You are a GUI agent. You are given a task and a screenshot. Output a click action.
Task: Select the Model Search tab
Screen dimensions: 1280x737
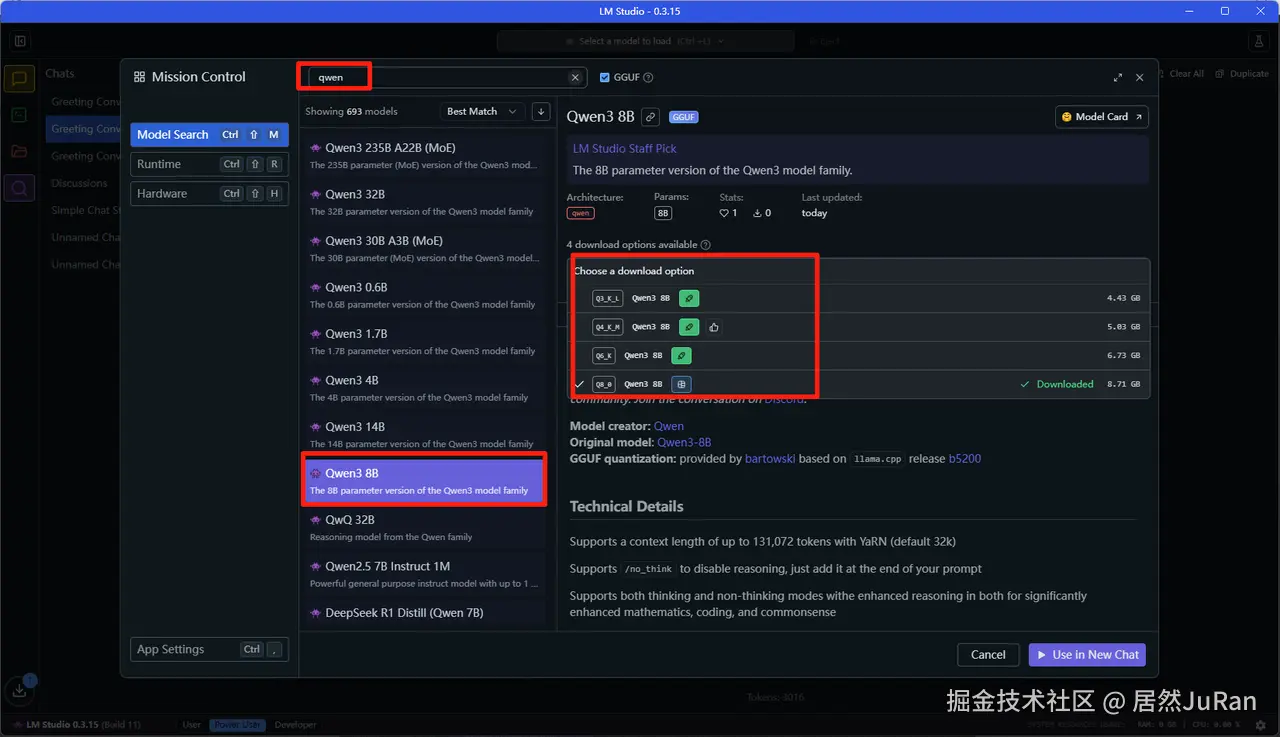tap(209, 135)
